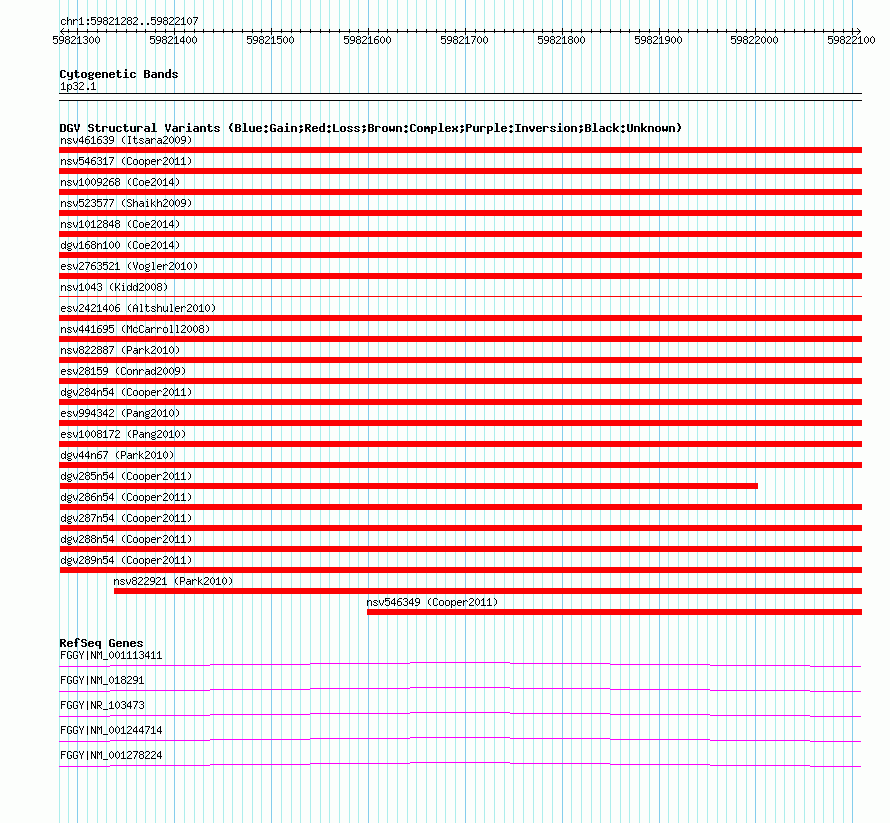The height and width of the screenshot is (823, 890).
Task: Click the magenta line for FGGY|NM_001113411
Action: [x=460, y=664]
